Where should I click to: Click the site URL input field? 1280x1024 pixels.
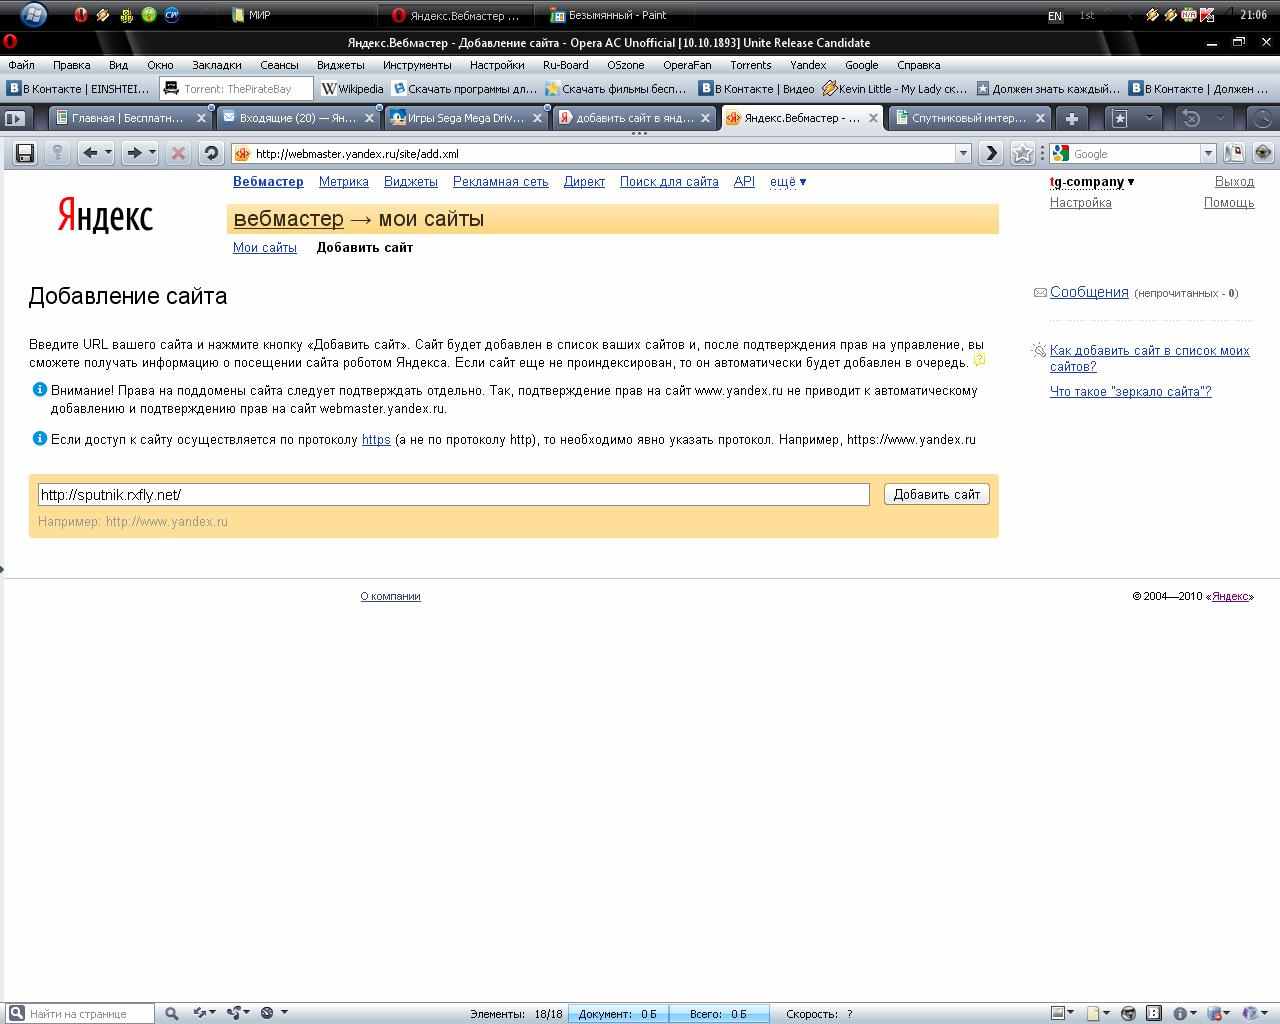pyautogui.click(x=453, y=494)
